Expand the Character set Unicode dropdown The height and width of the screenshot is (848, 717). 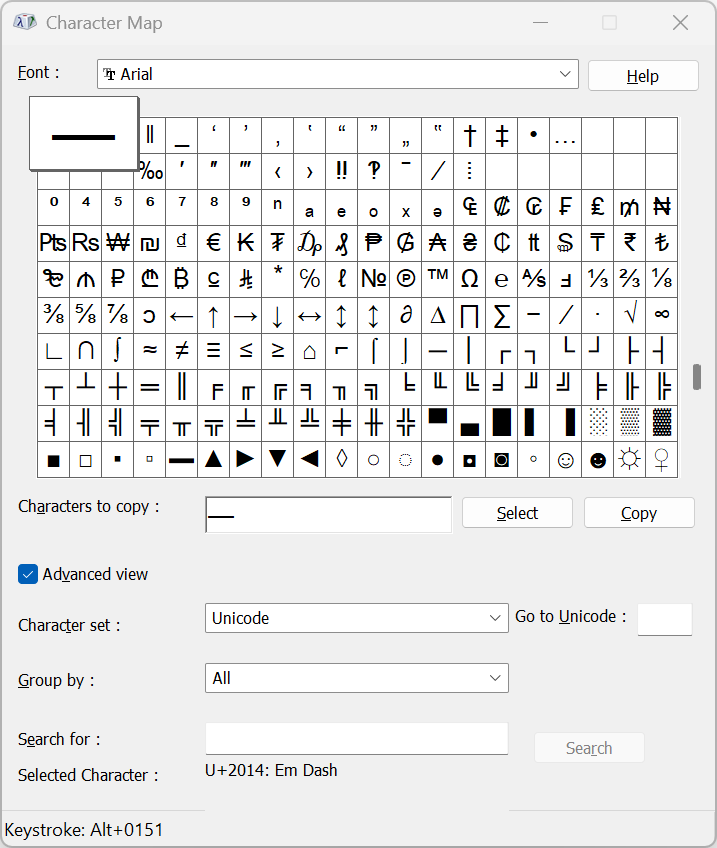click(357, 618)
